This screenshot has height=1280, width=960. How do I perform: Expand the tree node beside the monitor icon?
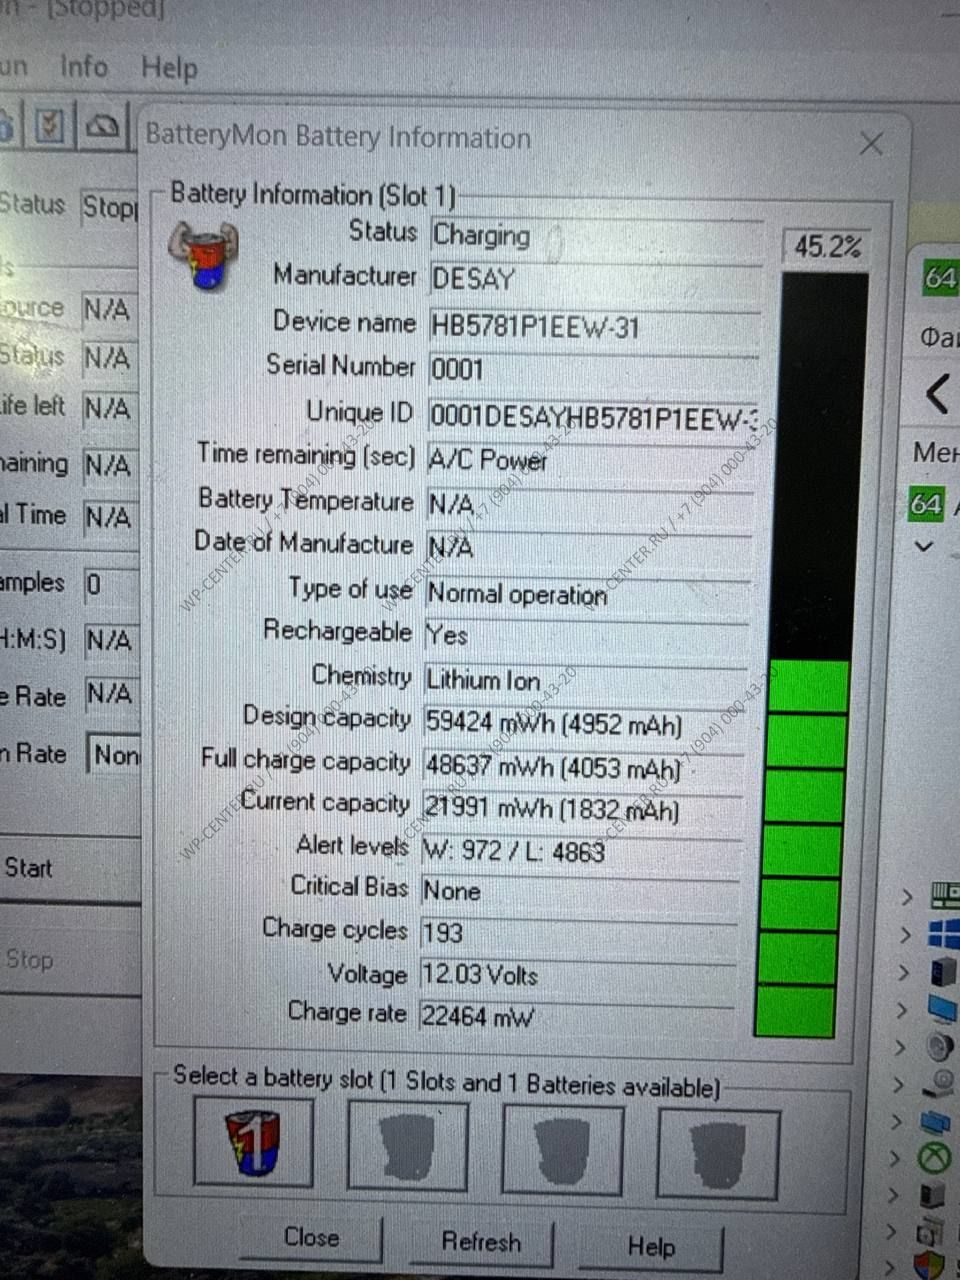[903, 1010]
